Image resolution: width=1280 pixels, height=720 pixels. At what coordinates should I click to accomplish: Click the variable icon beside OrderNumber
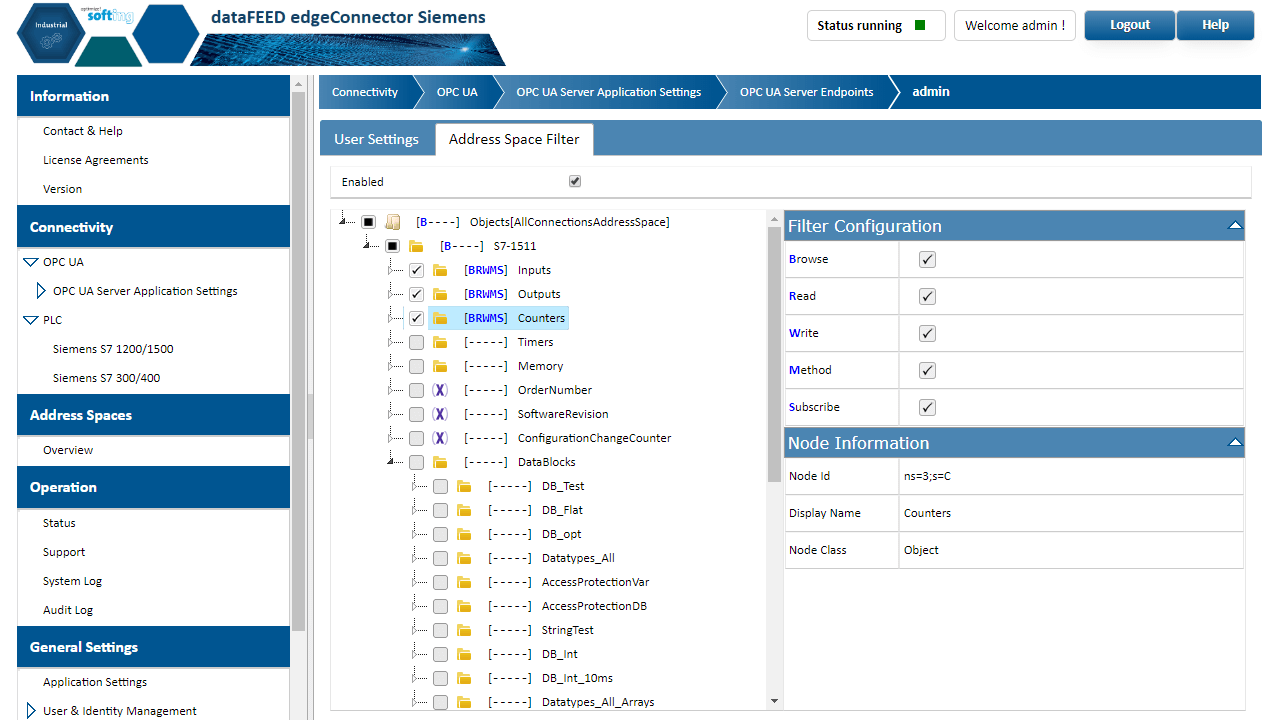click(x=440, y=390)
